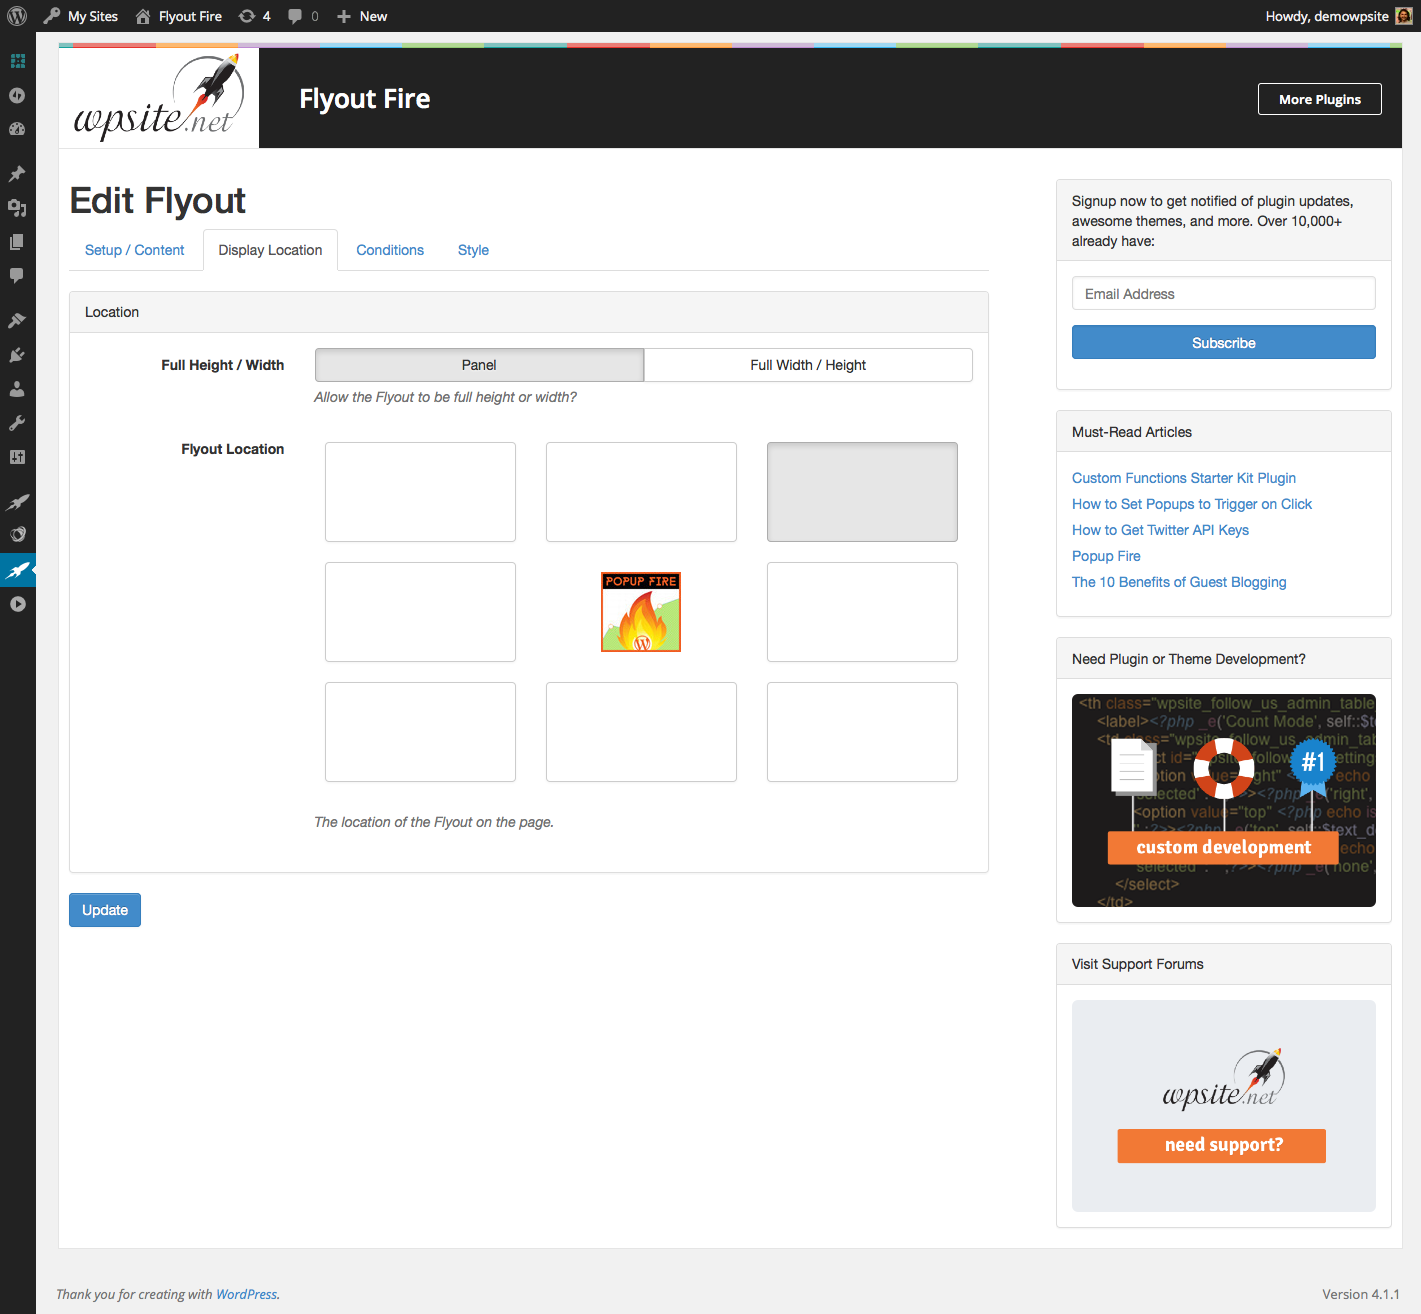Click the demowpsite user avatar
Viewport: 1421px width, 1314px height.
[x=1404, y=16]
